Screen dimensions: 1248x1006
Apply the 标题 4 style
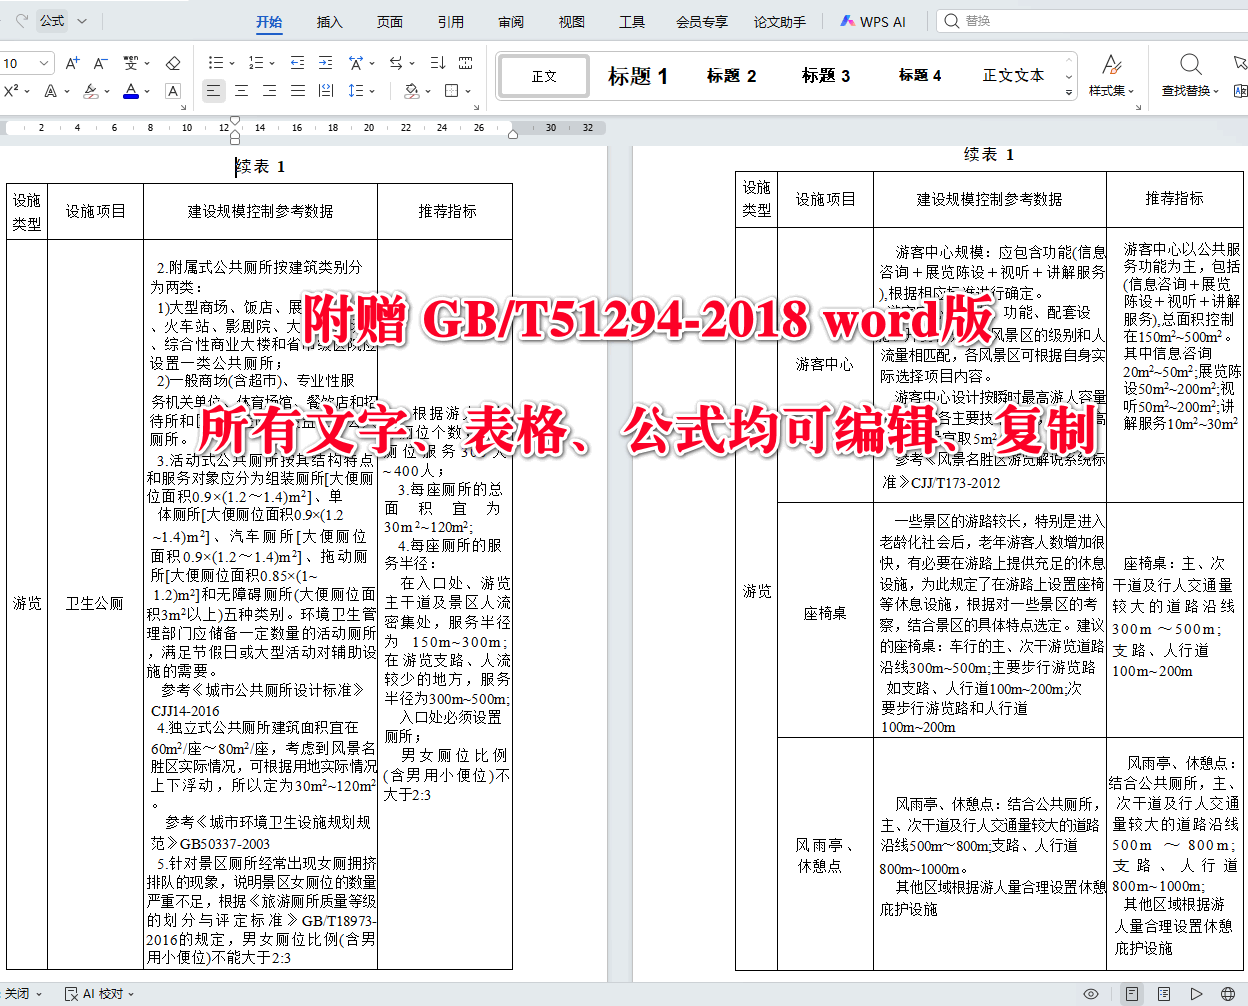[x=920, y=76]
